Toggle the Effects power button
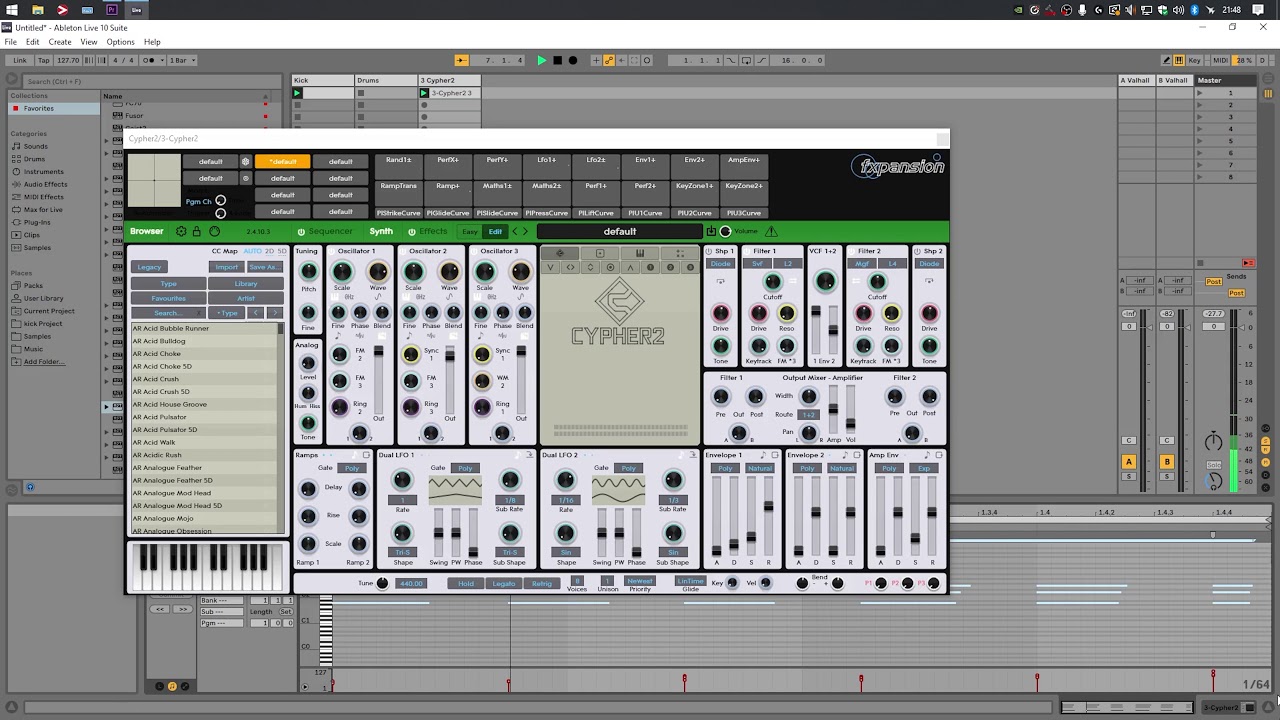The width and height of the screenshot is (1280, 720). pyautogui.click(x=411, y=231)
